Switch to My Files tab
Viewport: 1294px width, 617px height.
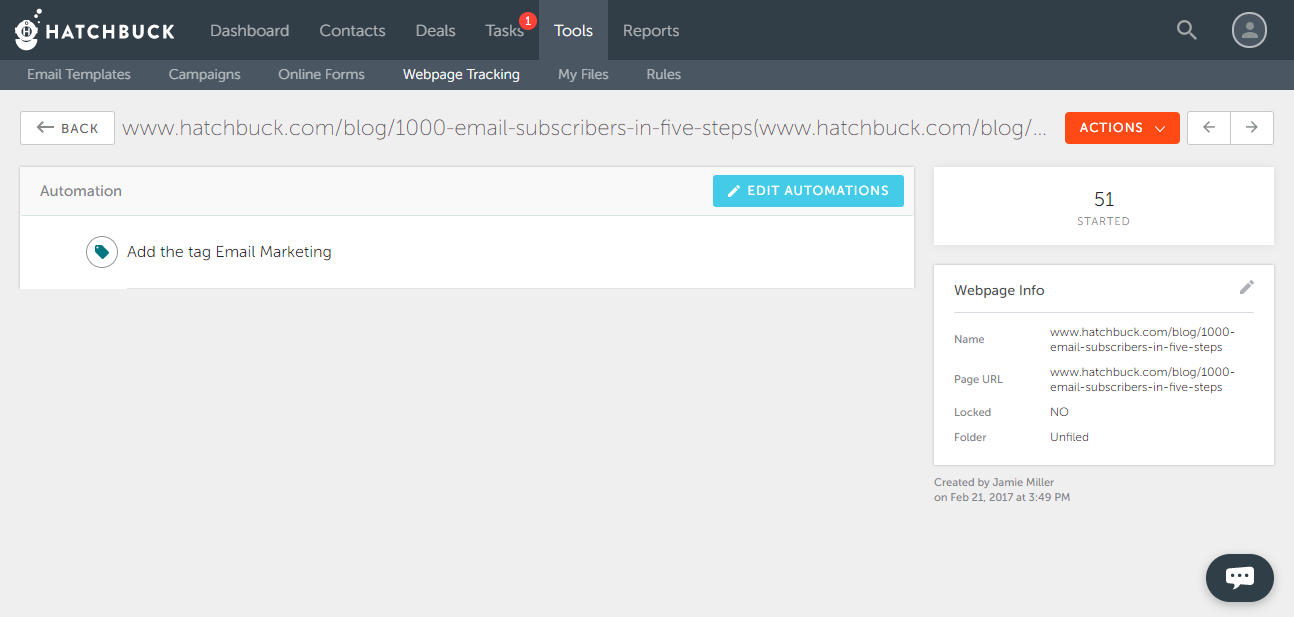tap(583, 74)
